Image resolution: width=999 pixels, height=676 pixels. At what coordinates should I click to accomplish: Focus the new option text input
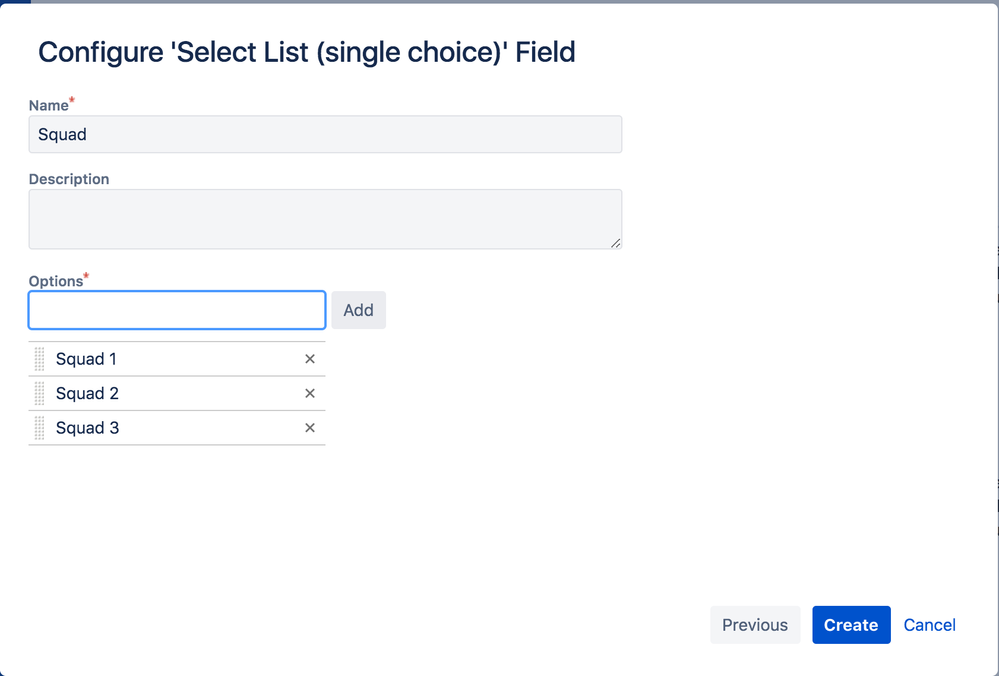click(x=177, y=310)
